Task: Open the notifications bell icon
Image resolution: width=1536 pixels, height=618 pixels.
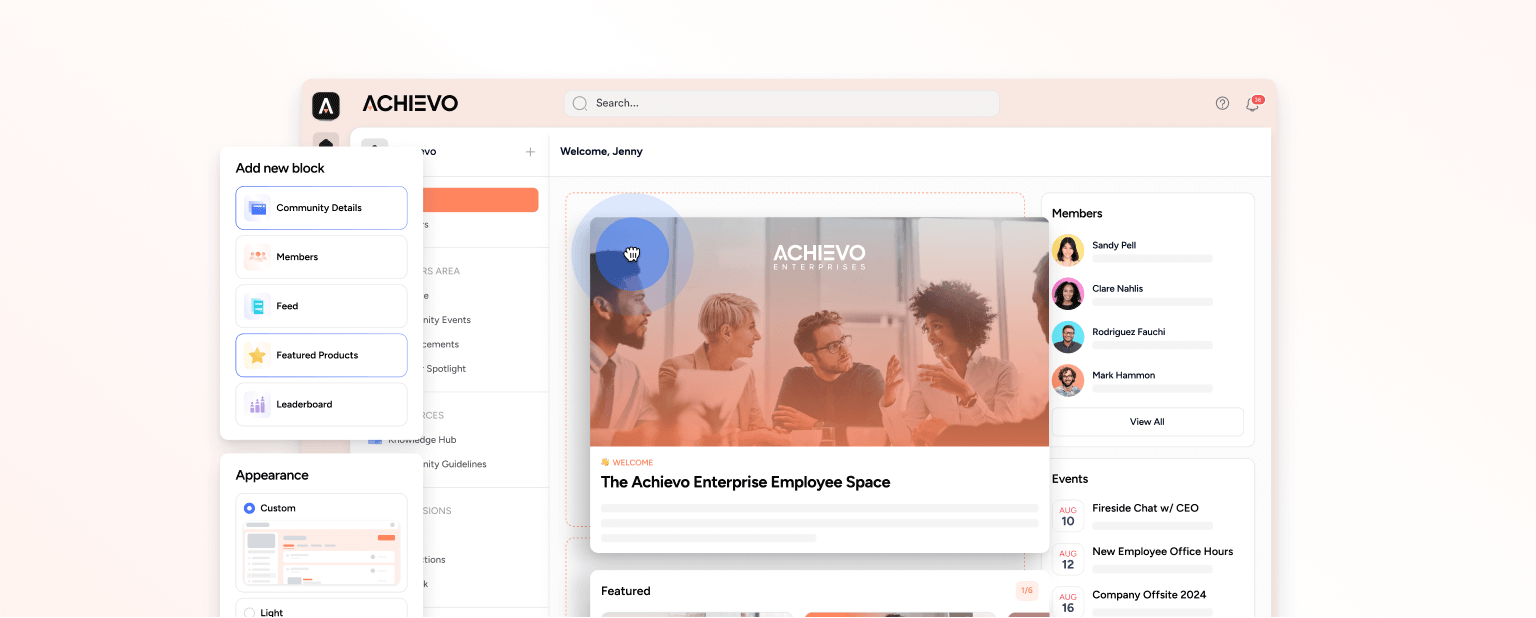Action: (x=1252, y=104)
